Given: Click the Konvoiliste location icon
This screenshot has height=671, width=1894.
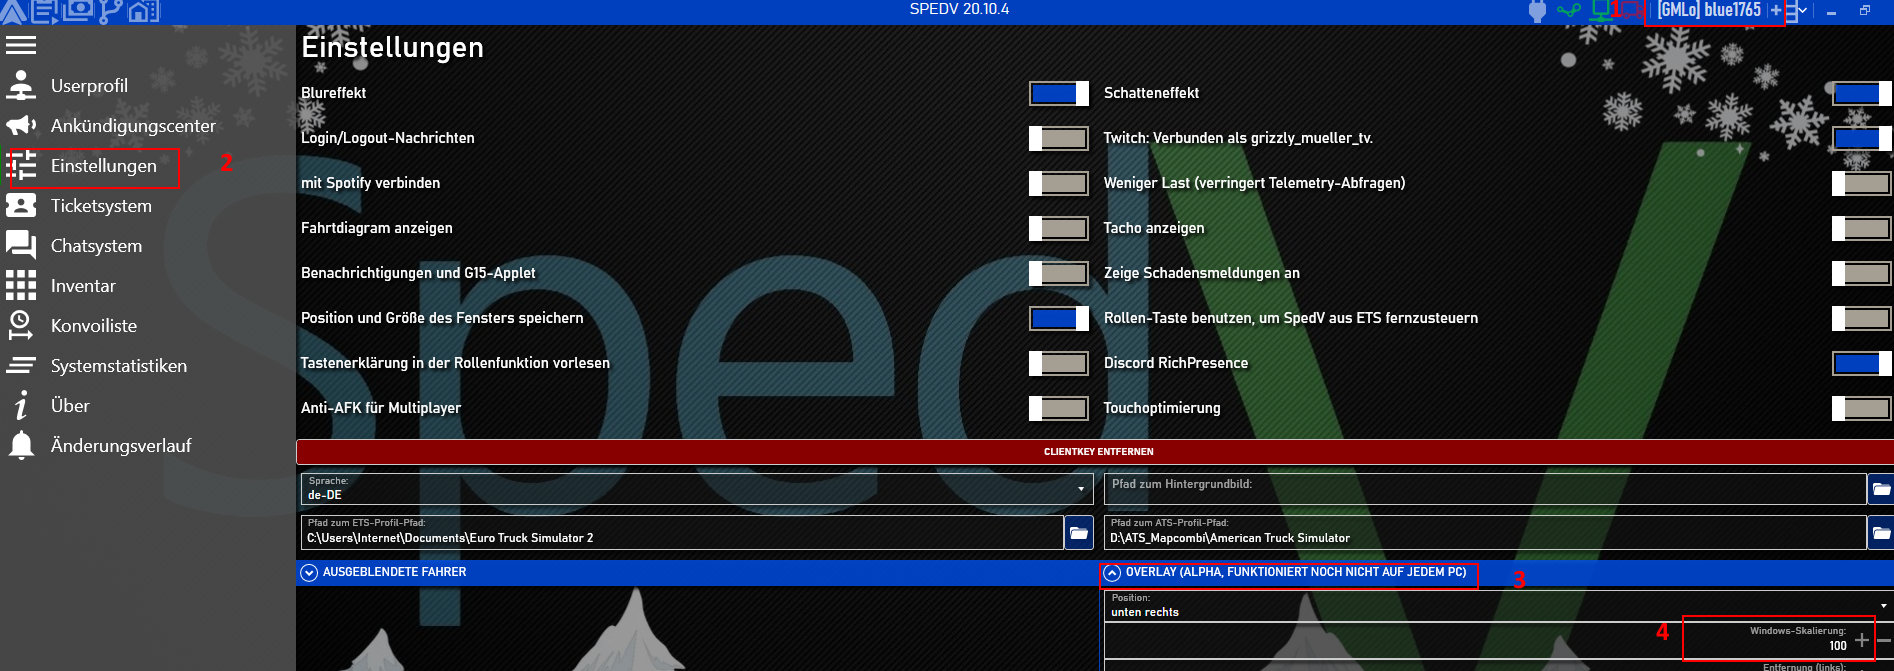Looking at the screenshot, I should point(21,325).
